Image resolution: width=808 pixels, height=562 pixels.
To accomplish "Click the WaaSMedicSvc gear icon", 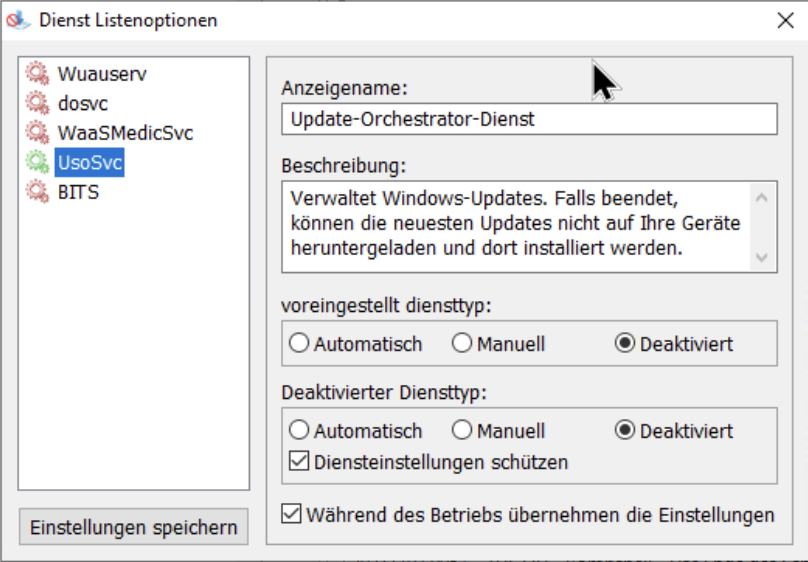I will [36, 132].
